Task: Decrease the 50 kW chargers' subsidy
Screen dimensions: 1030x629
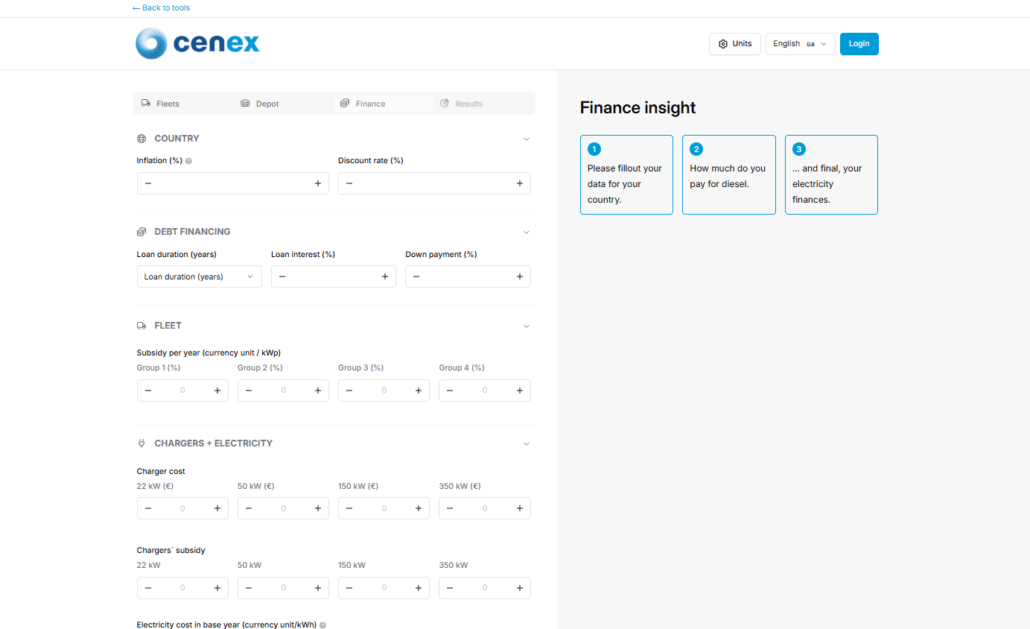Action: (x=249, y=588)
